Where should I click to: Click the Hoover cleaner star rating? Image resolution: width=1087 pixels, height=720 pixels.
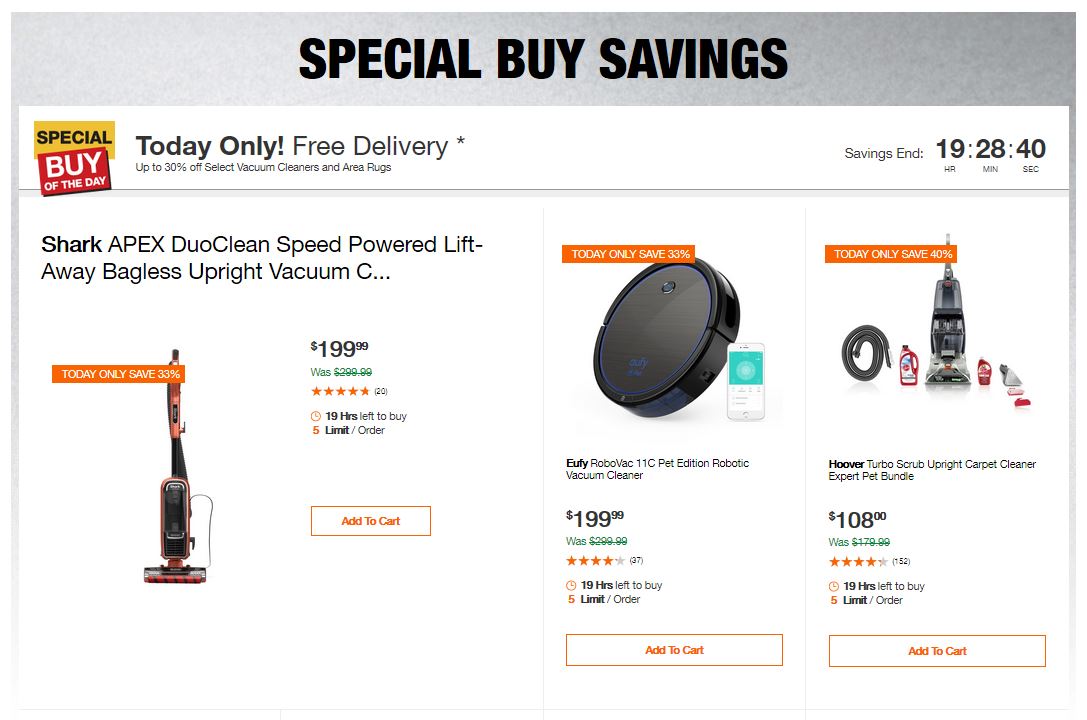click(x=858, y=561)
